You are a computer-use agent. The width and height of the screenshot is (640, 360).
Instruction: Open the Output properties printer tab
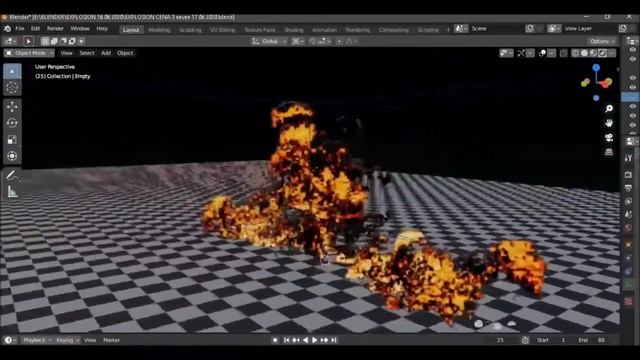629,188
